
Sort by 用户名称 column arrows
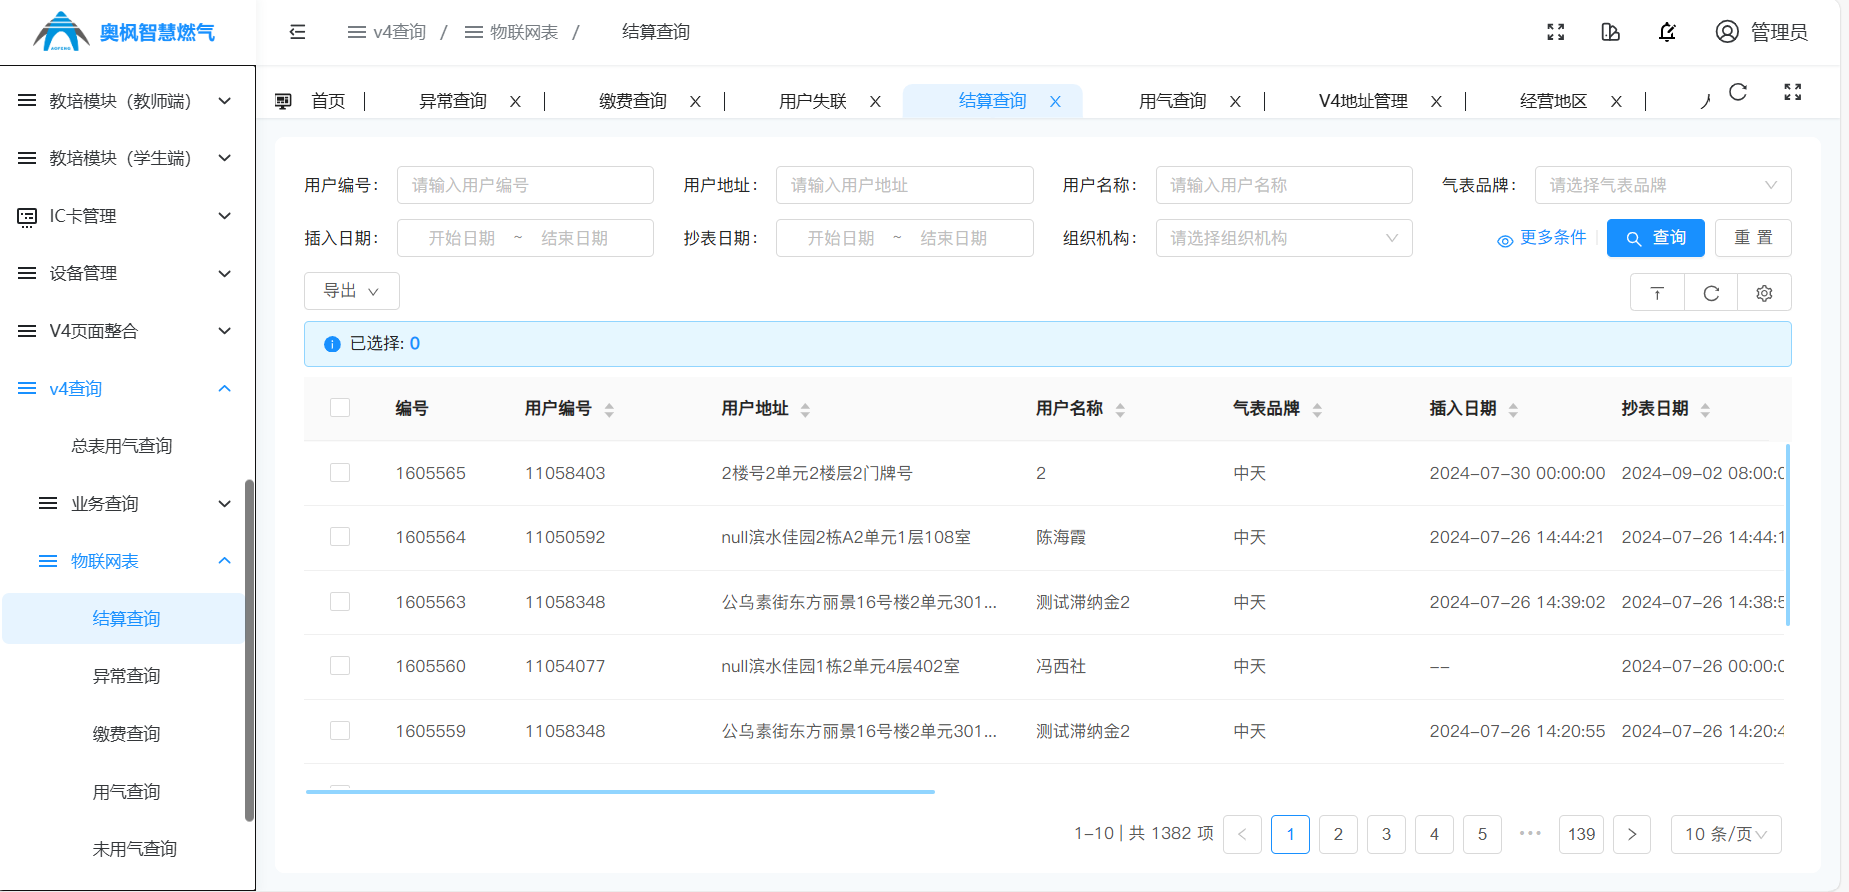pyautogui.click(x=1120, y=410)
